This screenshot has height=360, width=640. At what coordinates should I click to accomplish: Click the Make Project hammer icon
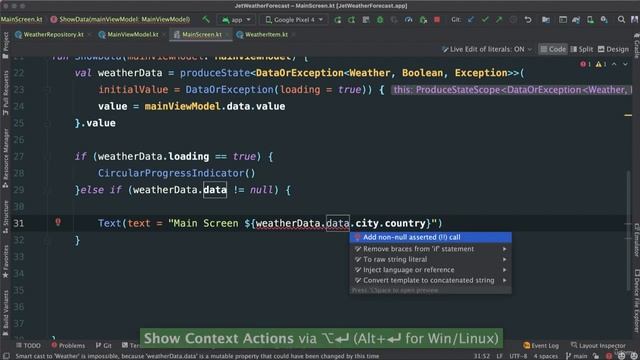click(x=206, y=20)
